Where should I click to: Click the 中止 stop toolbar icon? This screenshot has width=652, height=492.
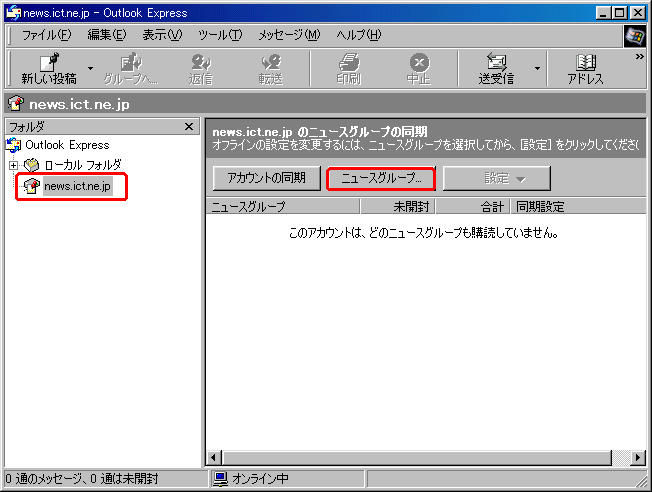click(x=419, y=69)
